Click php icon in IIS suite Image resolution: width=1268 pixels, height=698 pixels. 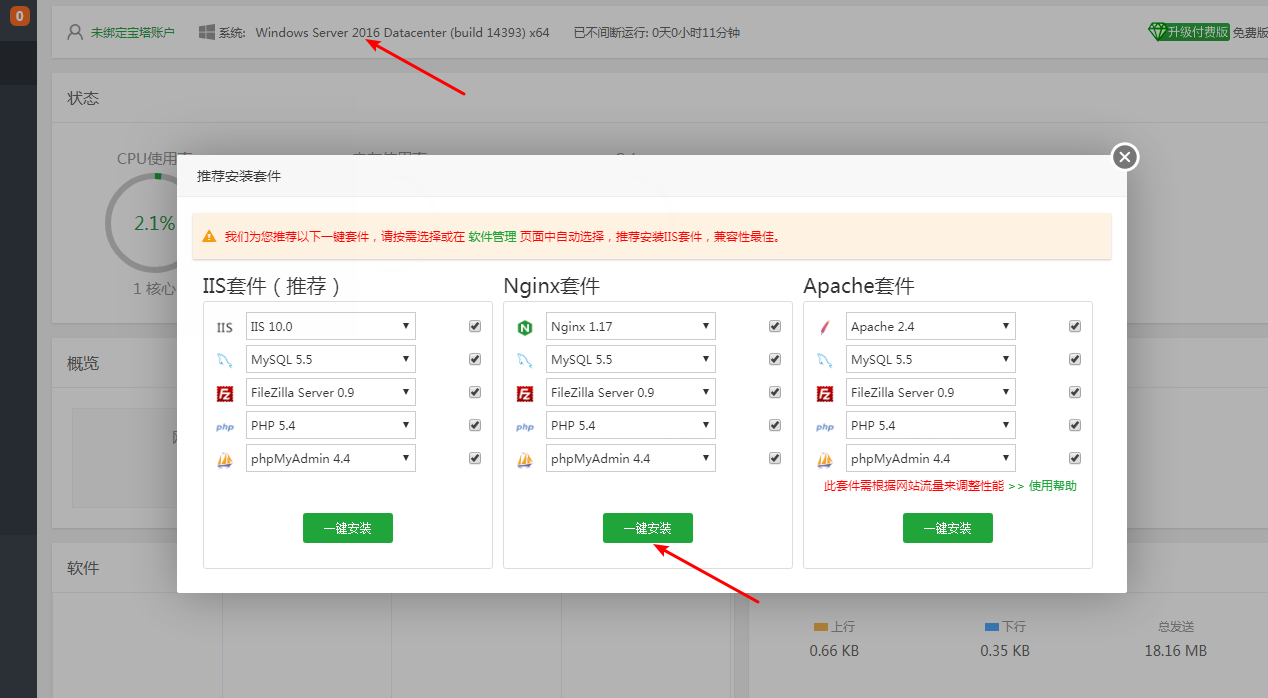[x=225, y=427]
